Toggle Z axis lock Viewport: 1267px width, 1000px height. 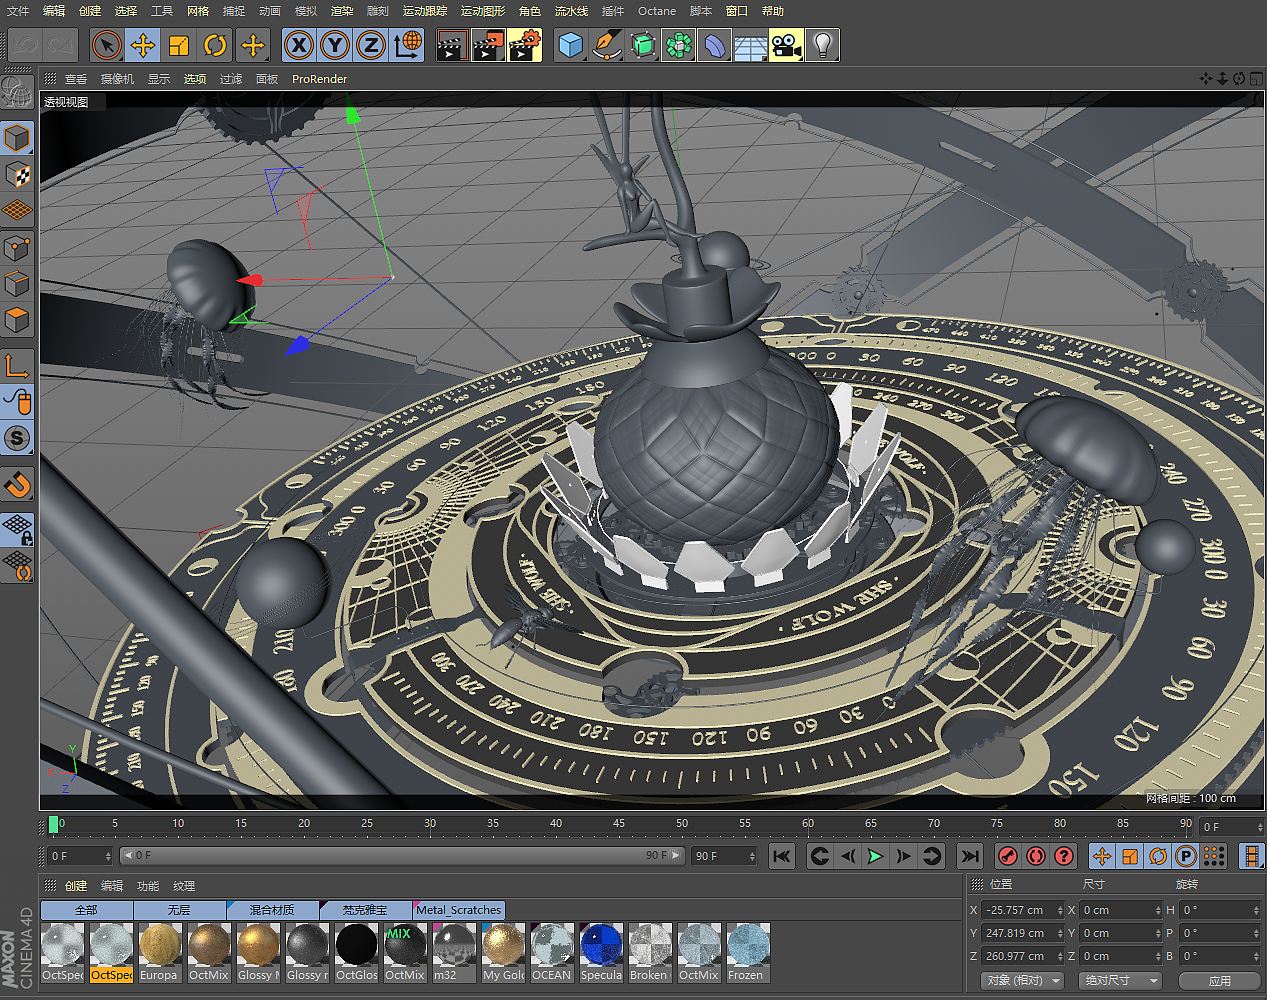(371, 45)
